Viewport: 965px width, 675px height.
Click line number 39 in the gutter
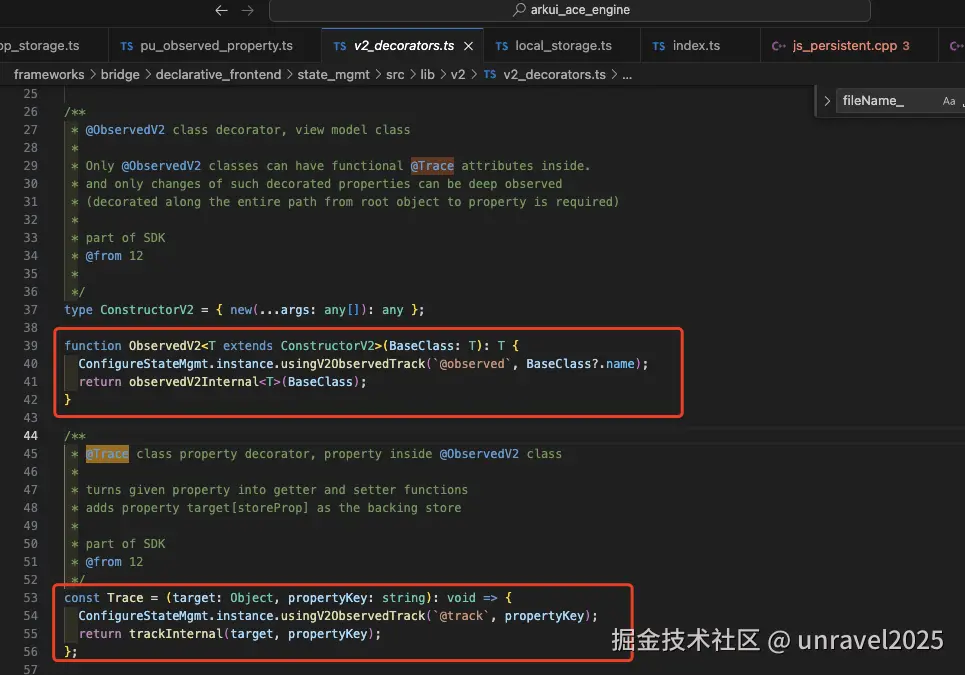30,346
